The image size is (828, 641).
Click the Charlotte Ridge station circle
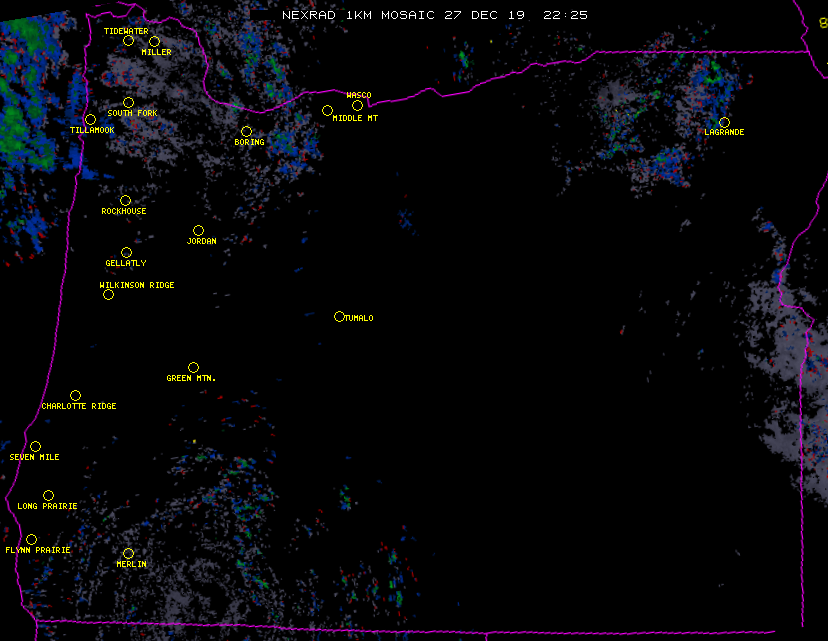[x=75, y=395]
